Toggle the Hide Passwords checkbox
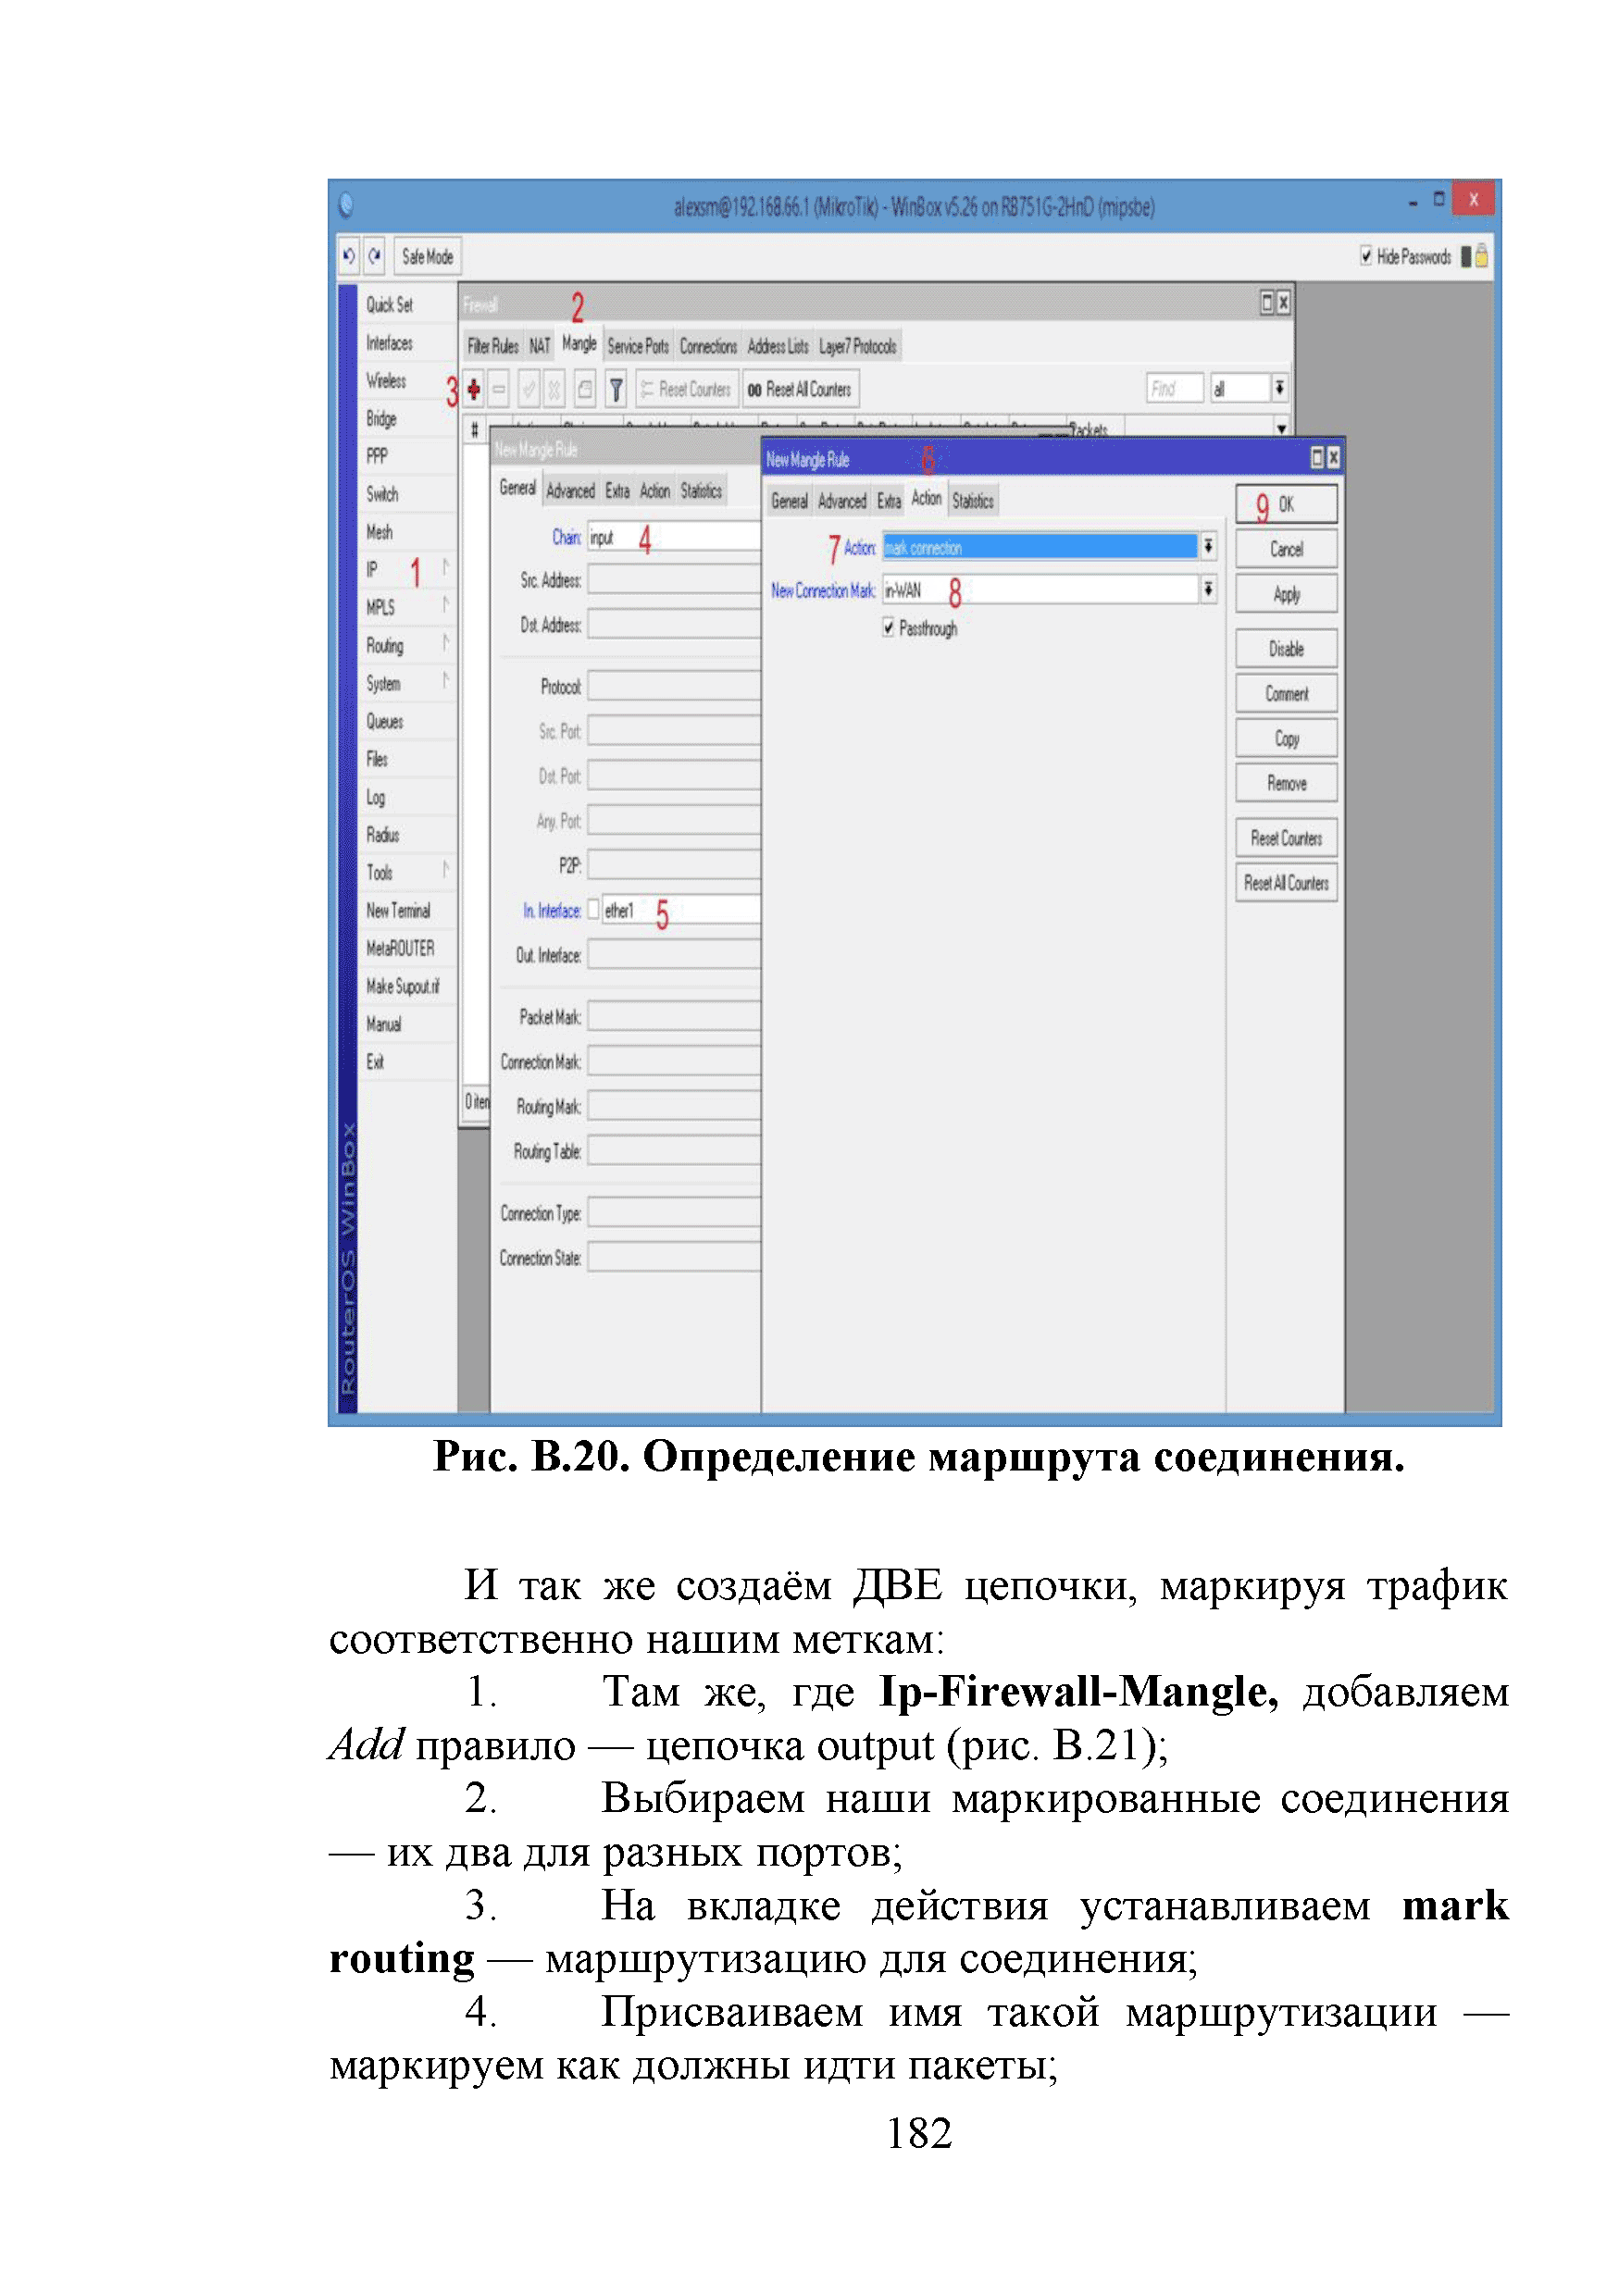The image size is (1619, 2296). pyautogui.click(x=1366, y=256)
